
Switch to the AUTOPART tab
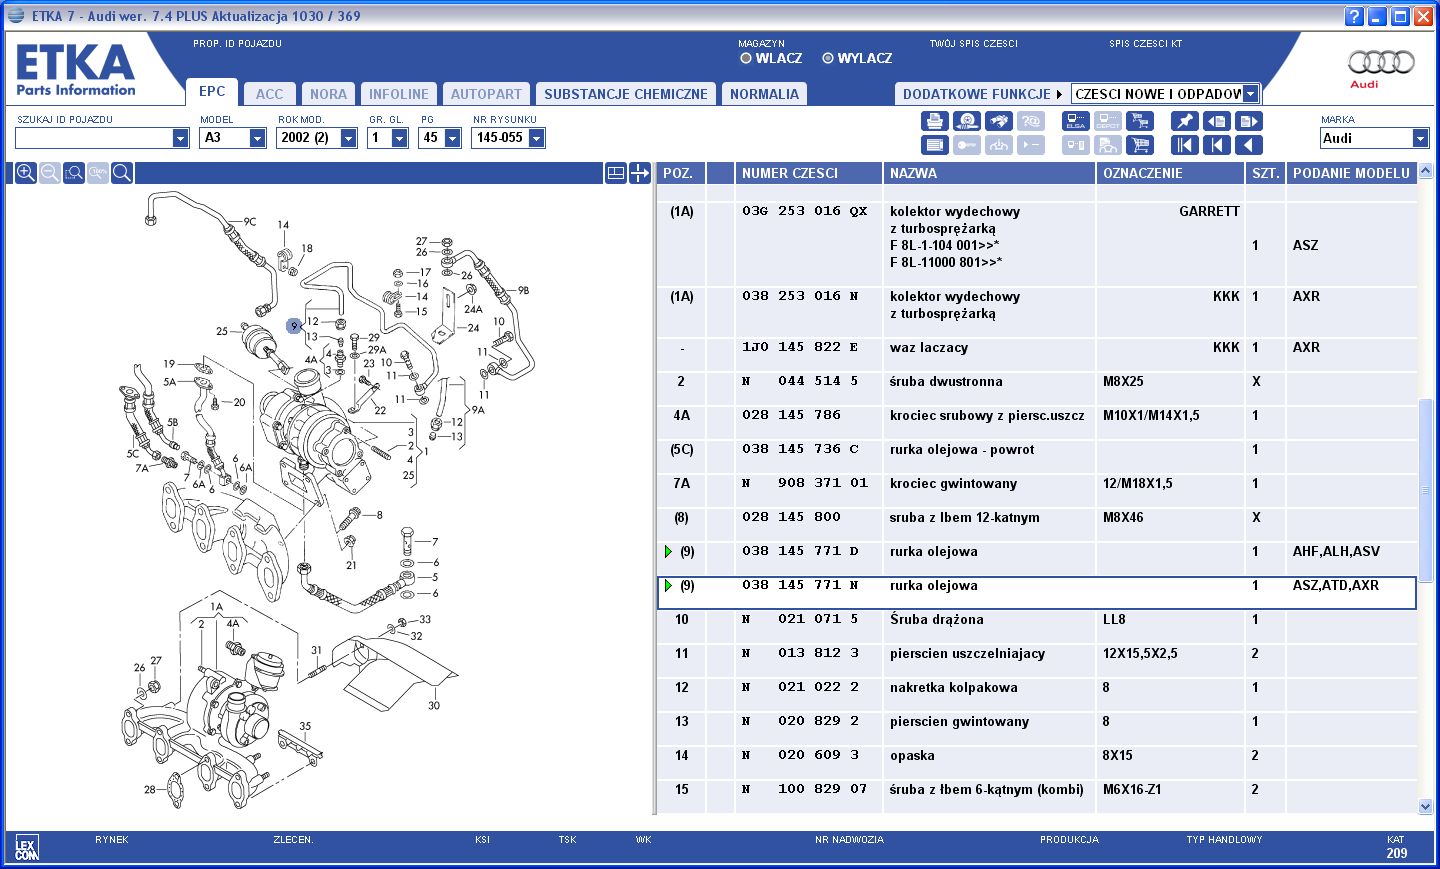pyautogui.click(x=486, y=94)
